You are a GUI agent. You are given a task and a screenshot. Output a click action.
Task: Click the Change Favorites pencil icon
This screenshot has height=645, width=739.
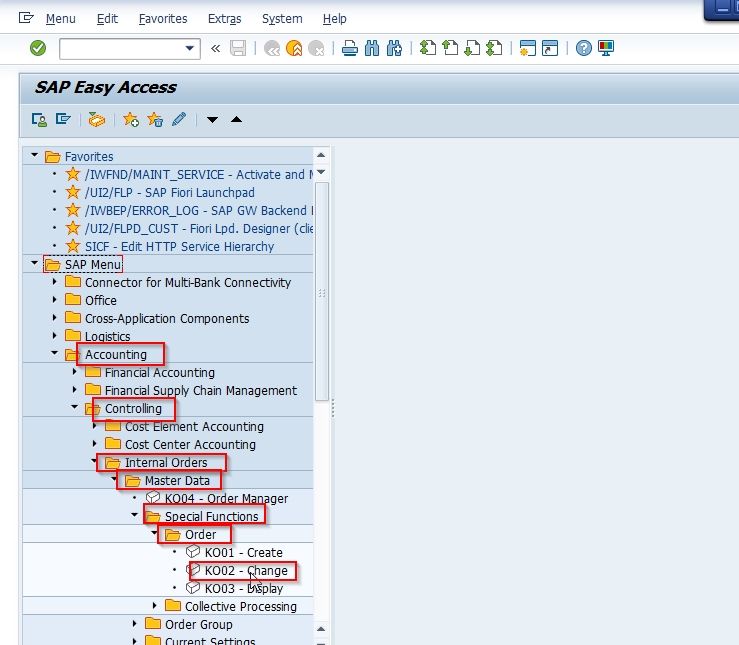click(x=179, y=120)
